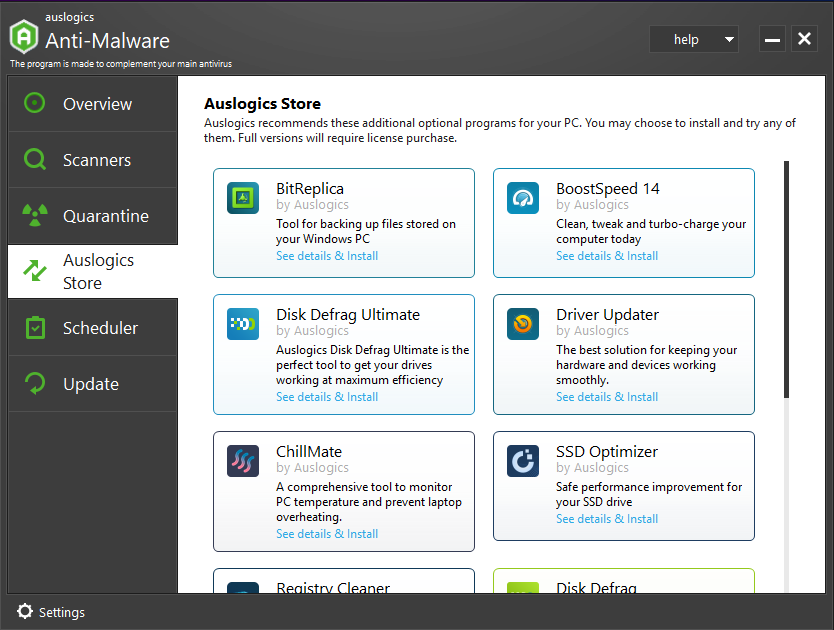This screenshot has width=834, height=630.
Task: Click the program tagline under Anti-Malware
Action: (x=121, y=64)
